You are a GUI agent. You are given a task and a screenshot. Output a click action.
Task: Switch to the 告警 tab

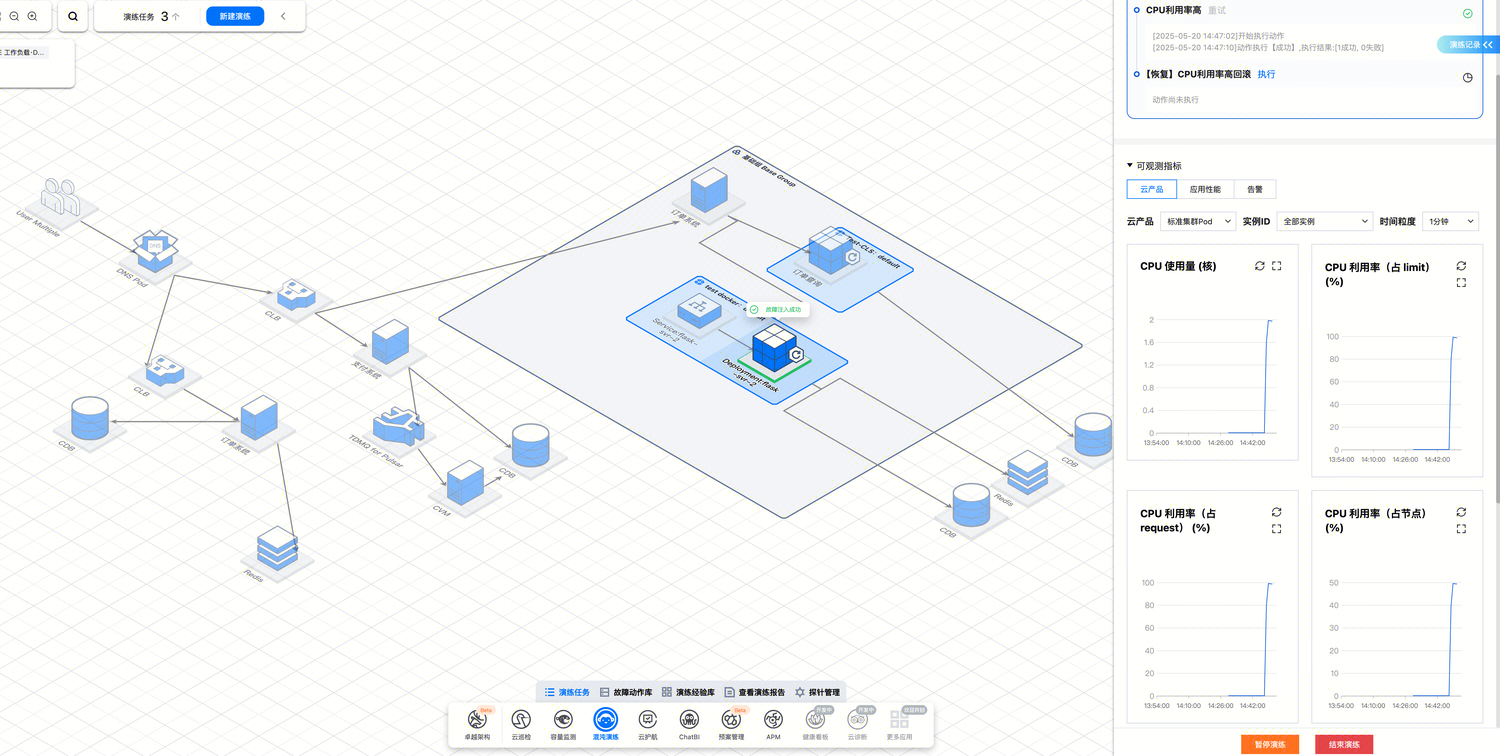[1255, 189]
